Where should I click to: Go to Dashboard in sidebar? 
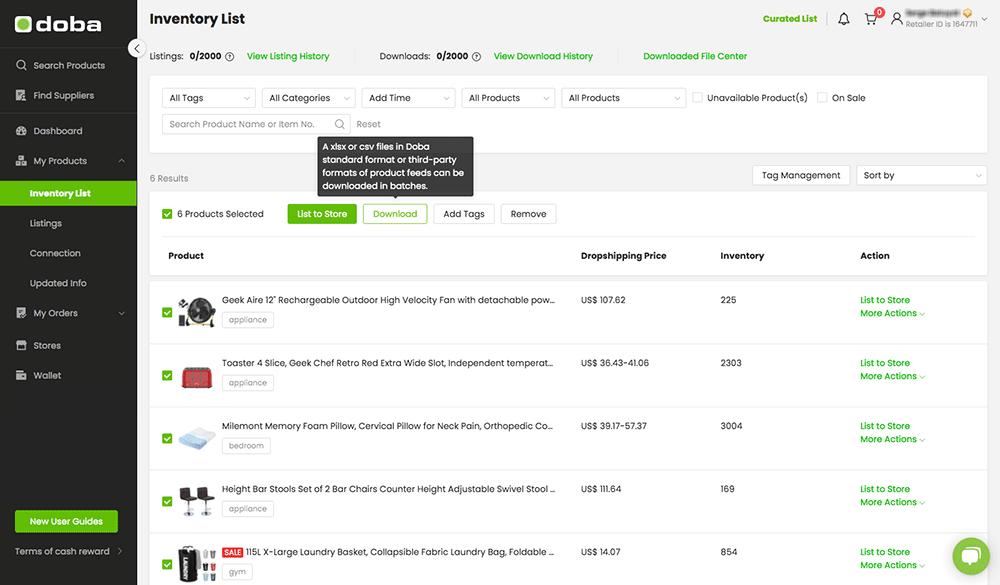58,131
